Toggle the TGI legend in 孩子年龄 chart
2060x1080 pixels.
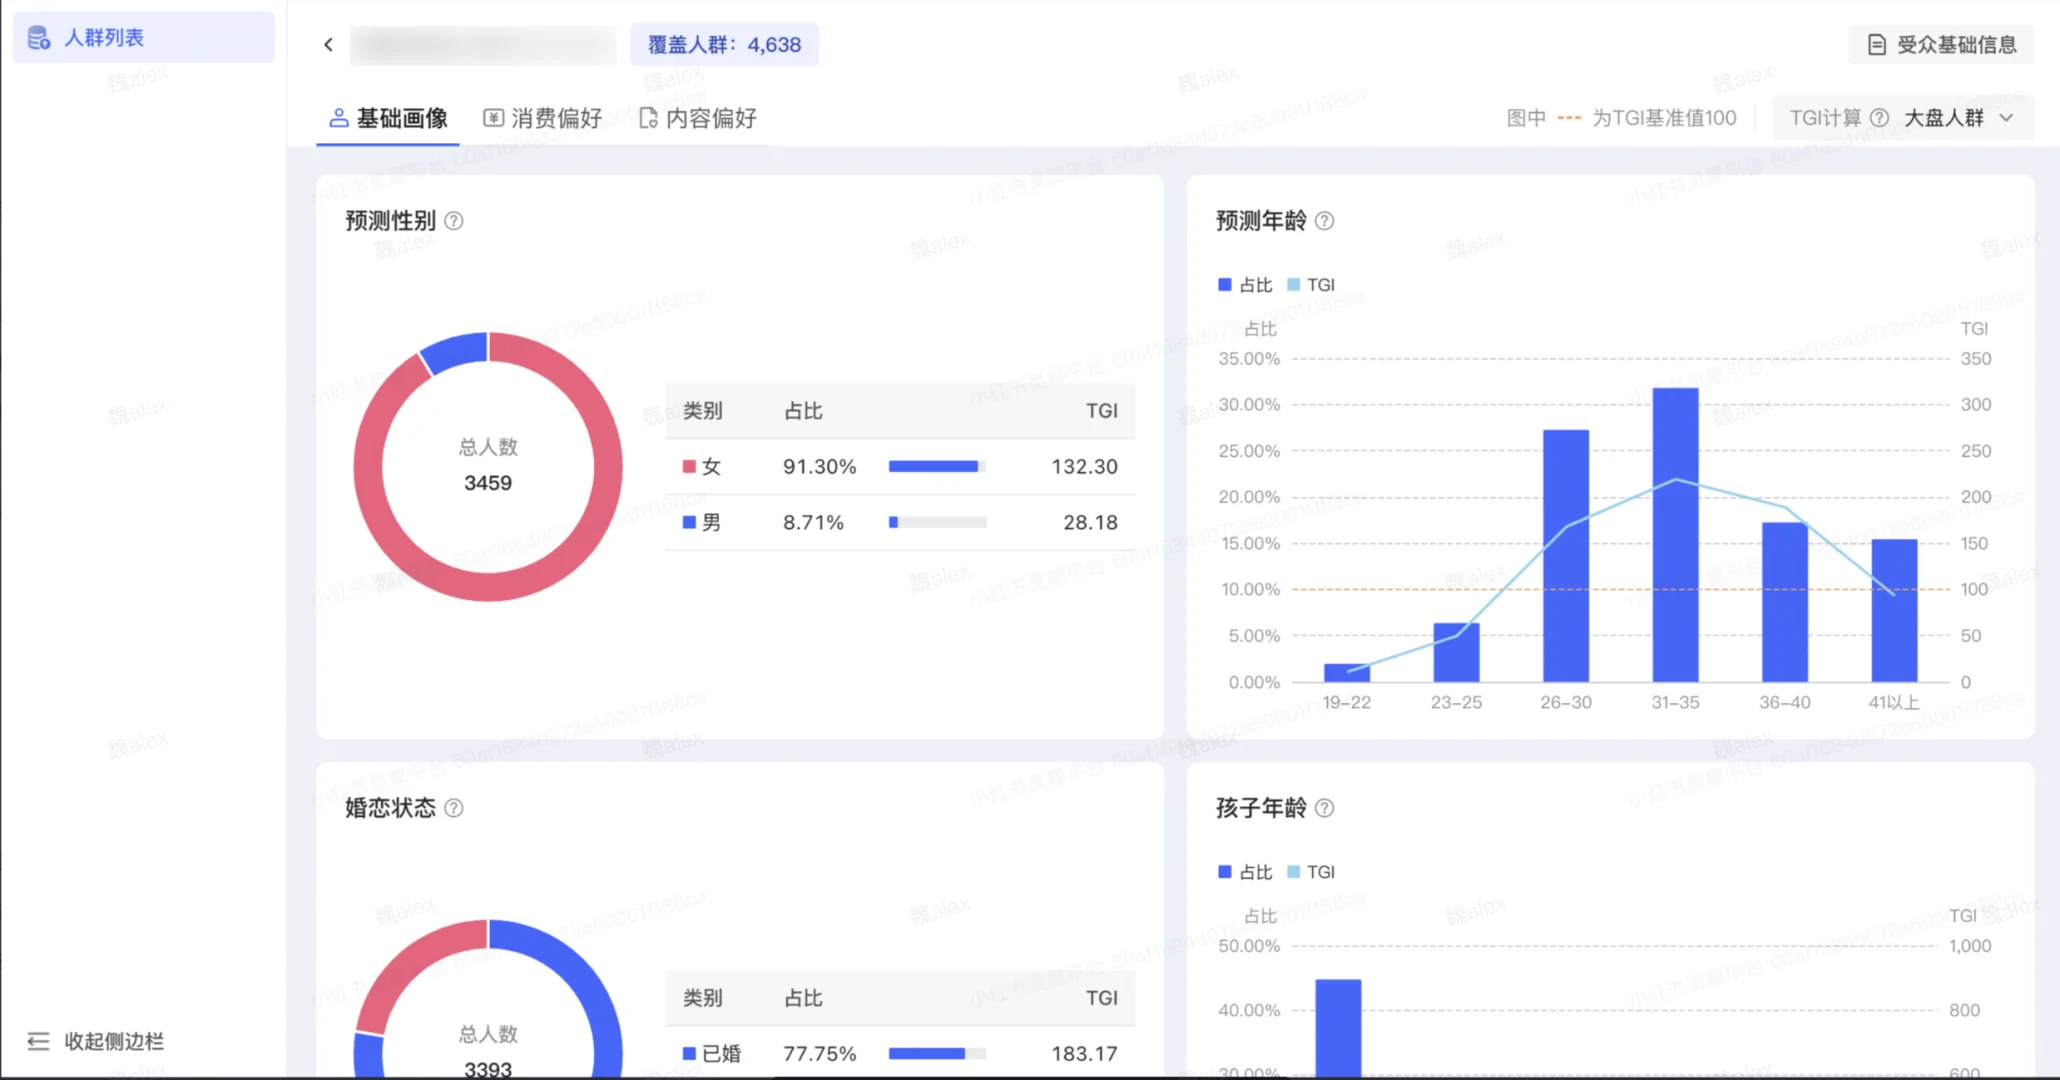(x=1311, y=872)
